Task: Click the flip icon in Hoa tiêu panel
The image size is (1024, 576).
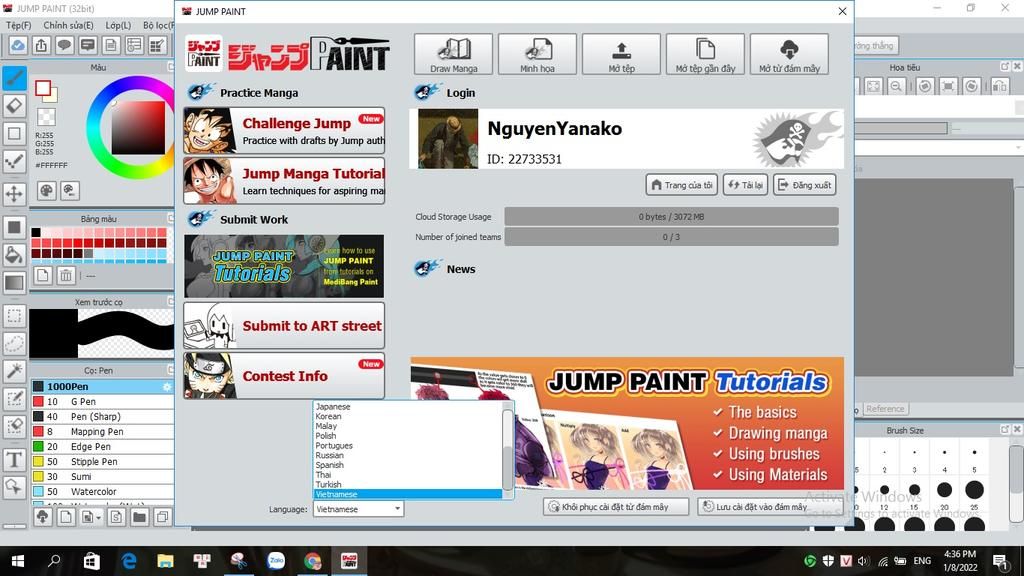Action: pyautogui.click(x=999, y=86)
